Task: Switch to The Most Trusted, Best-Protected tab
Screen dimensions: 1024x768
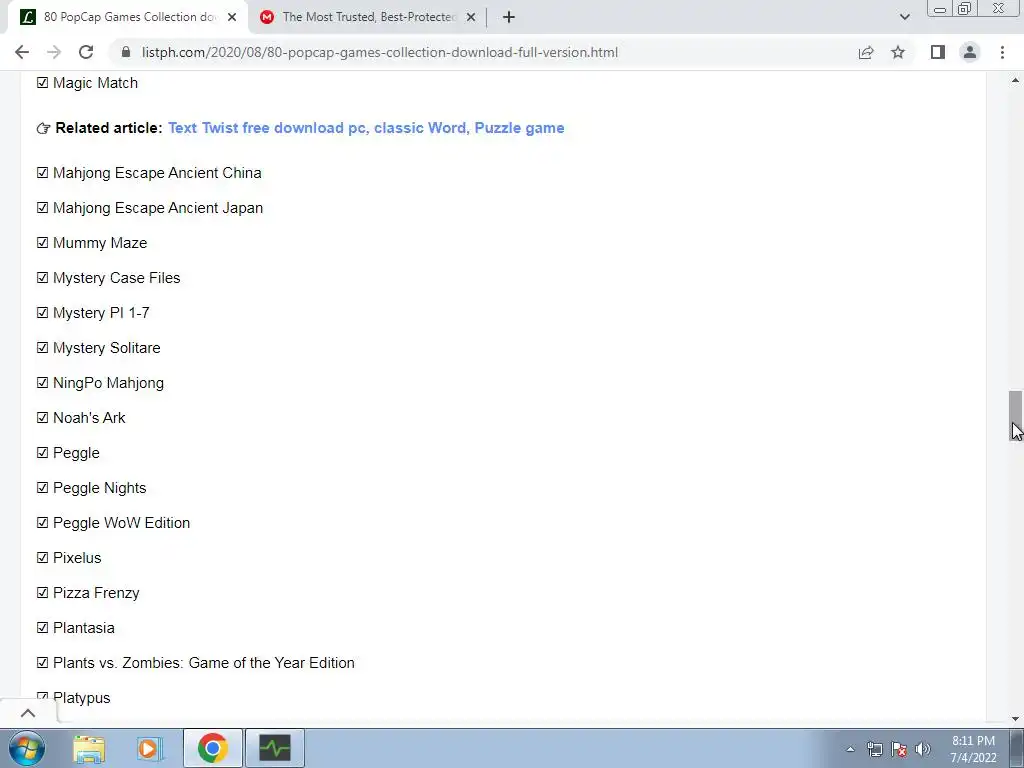Action: point(366,17)
